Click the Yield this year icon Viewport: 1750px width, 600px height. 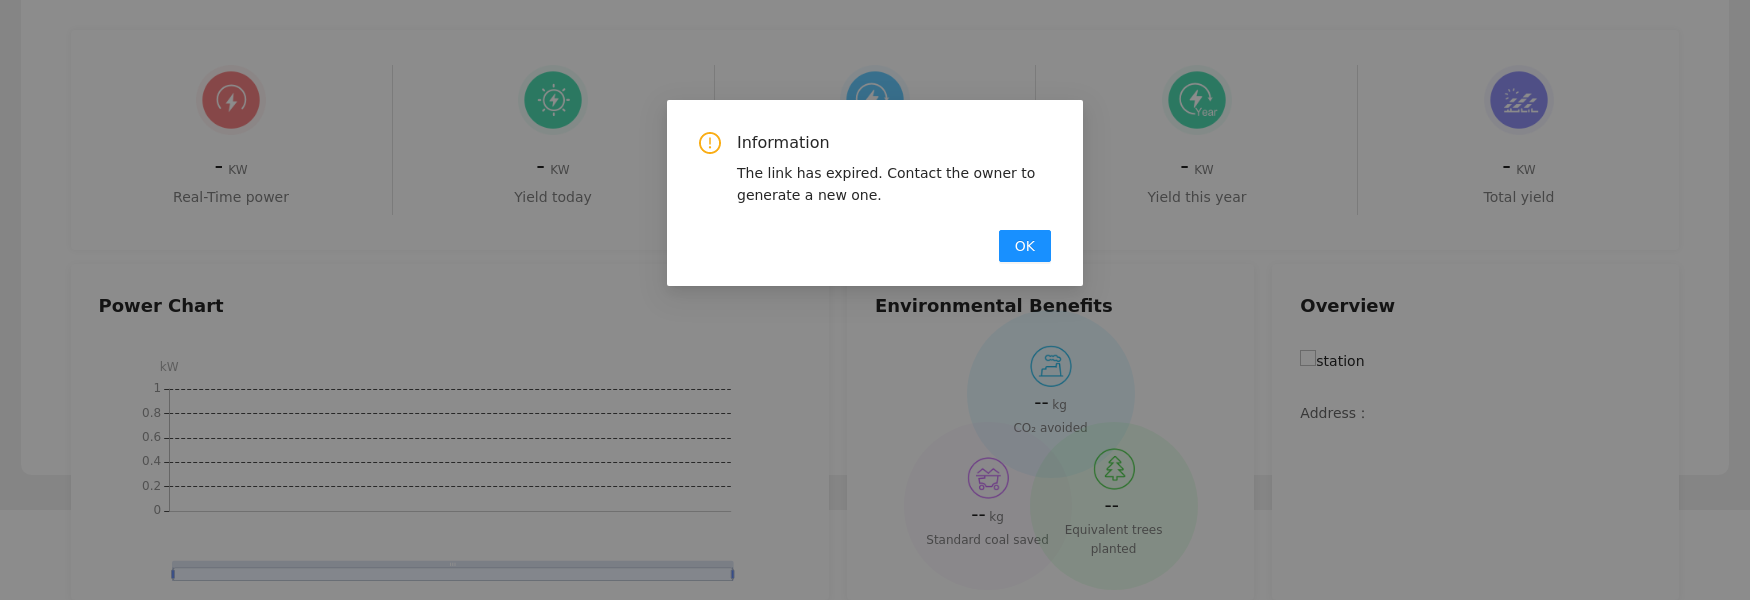coord(1196,100)
